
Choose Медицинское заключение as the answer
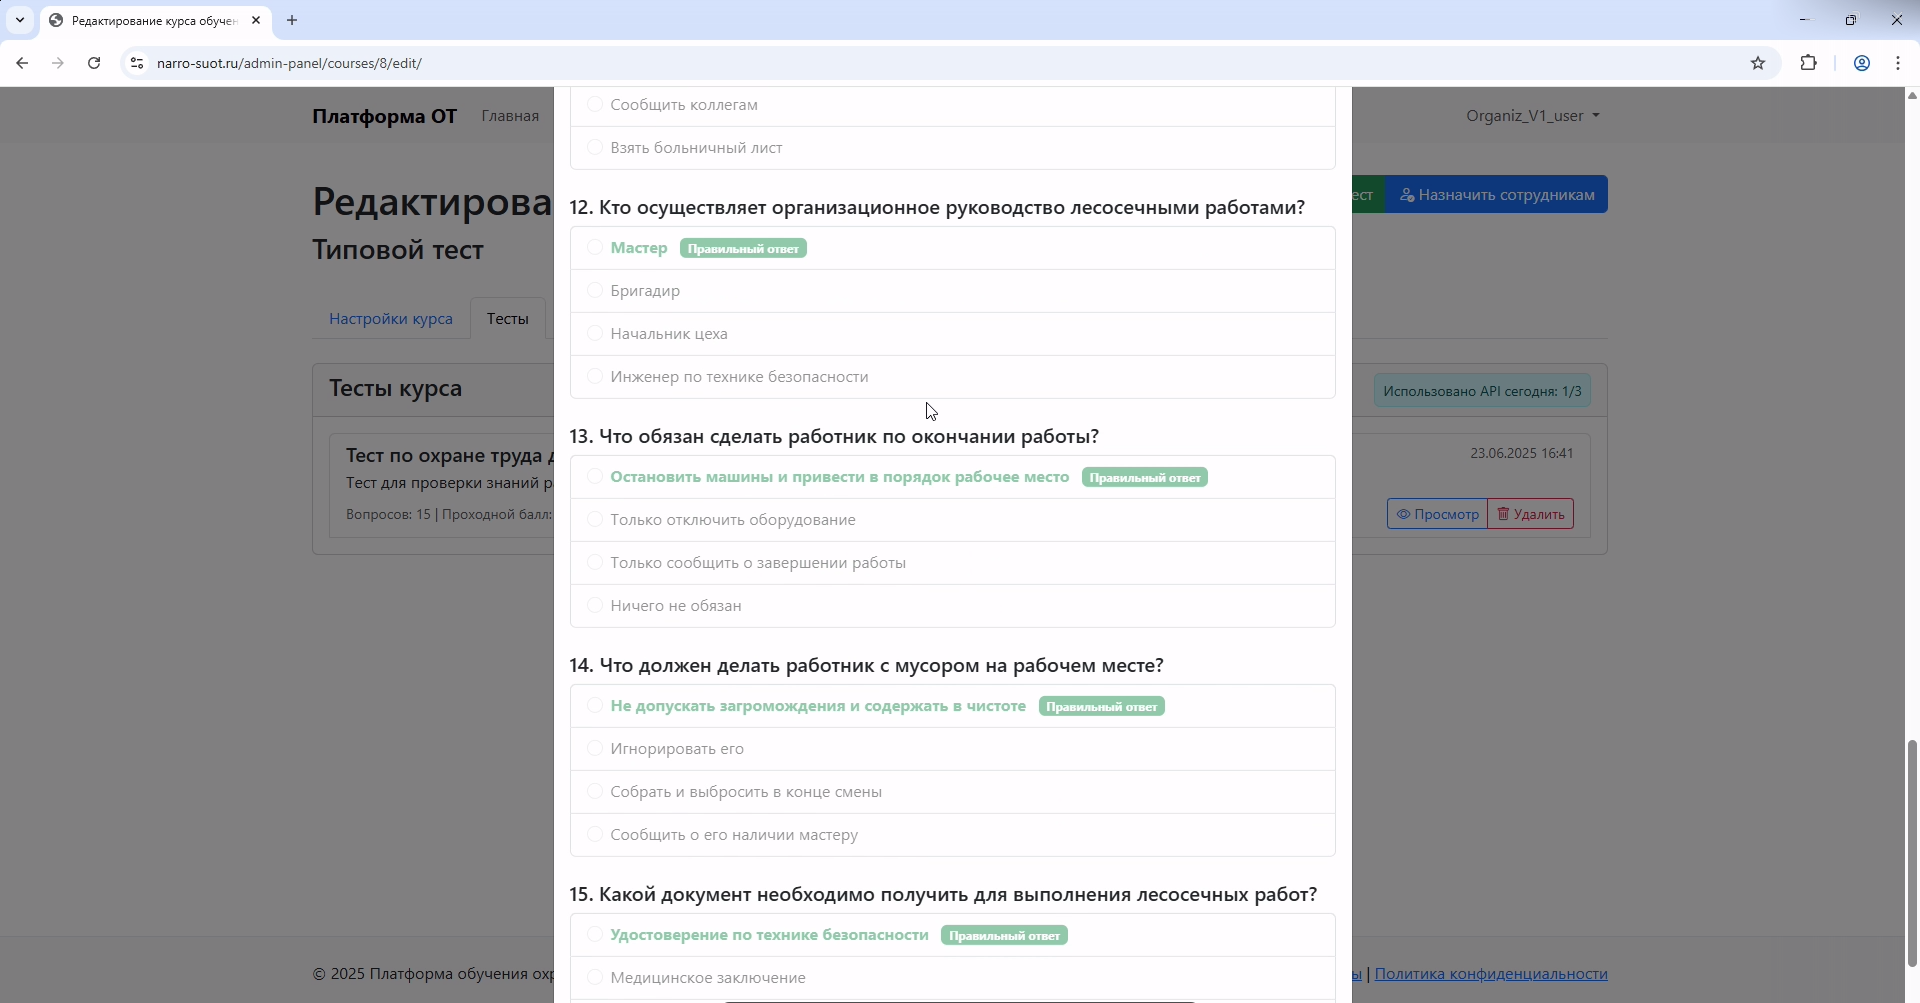click(594, 977)
